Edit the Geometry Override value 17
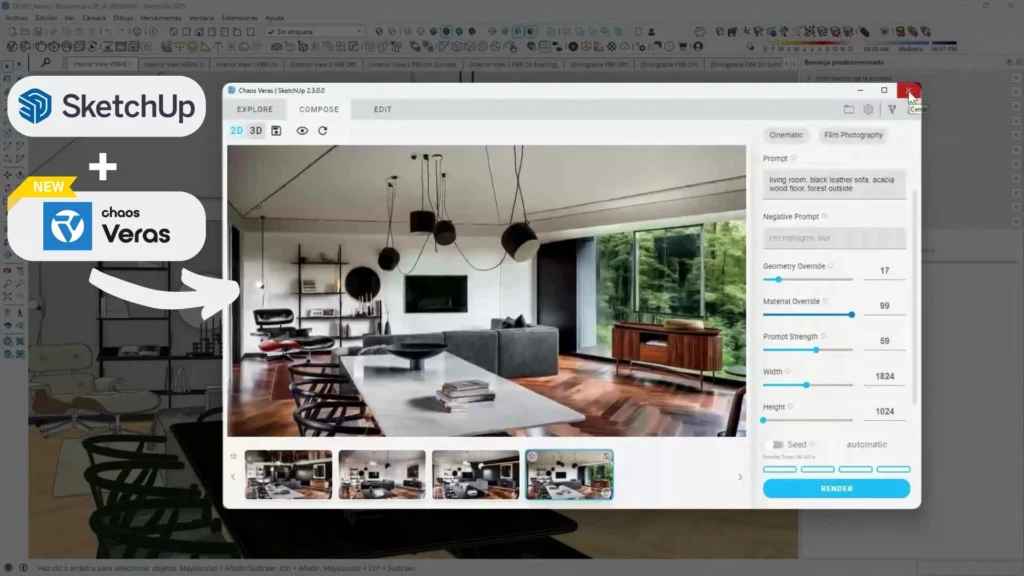Viewport: 1024px width, 576px height. pyautogui.click(x=884, y=271)
